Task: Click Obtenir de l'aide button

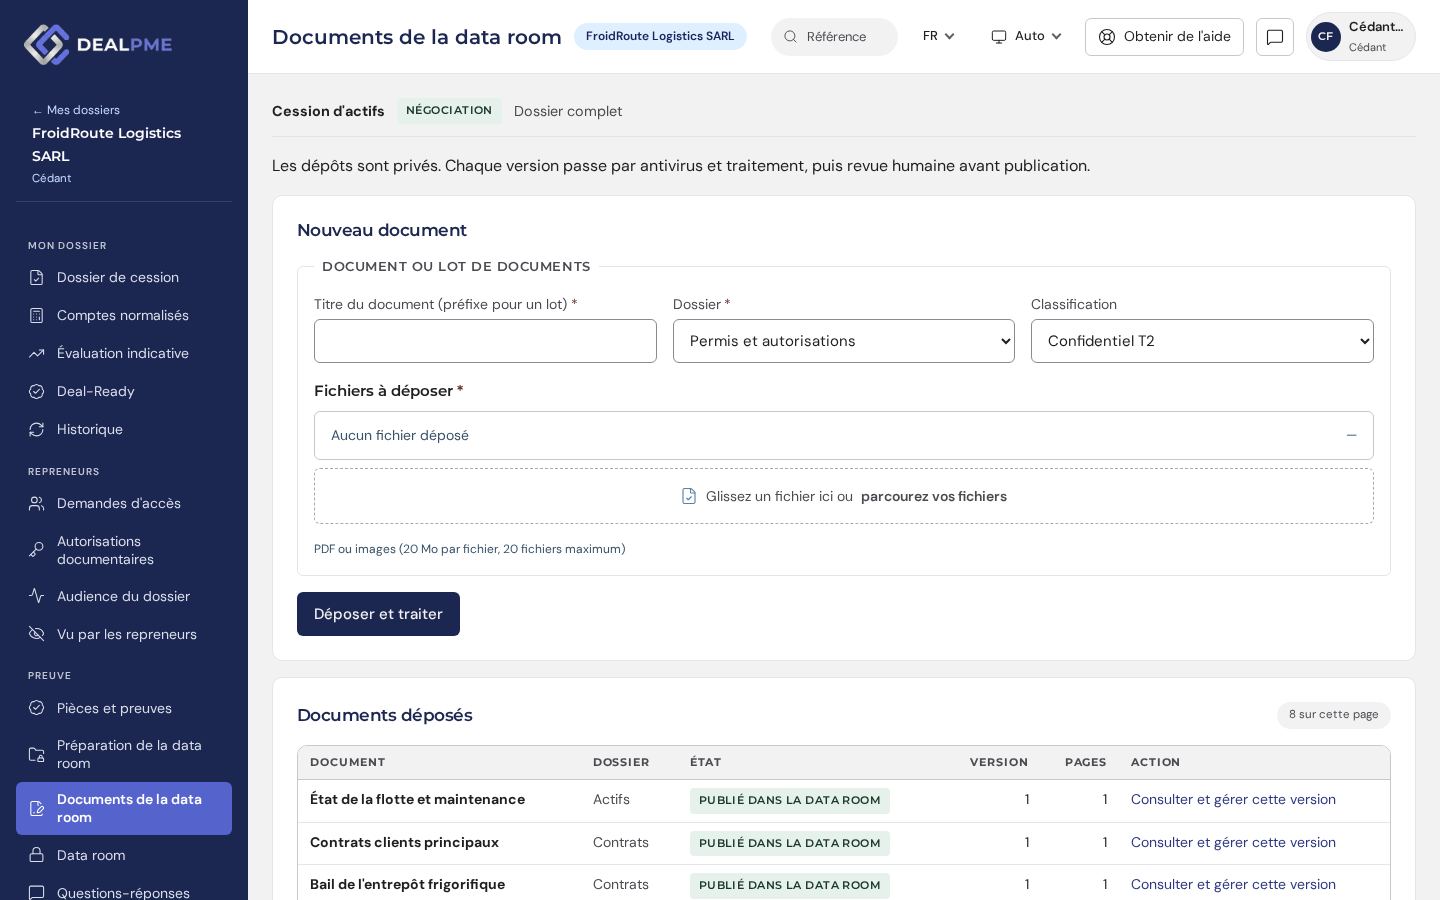Action: pos(1164,37)
